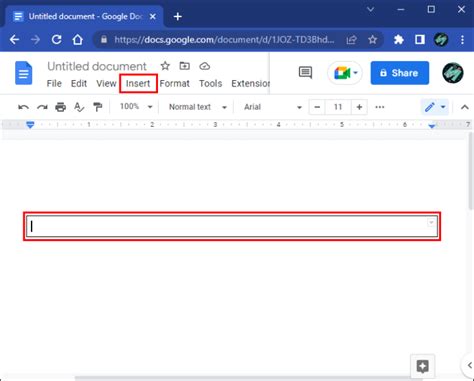Open comment history icon
The image size is (474, 381).
pos(305,72)
